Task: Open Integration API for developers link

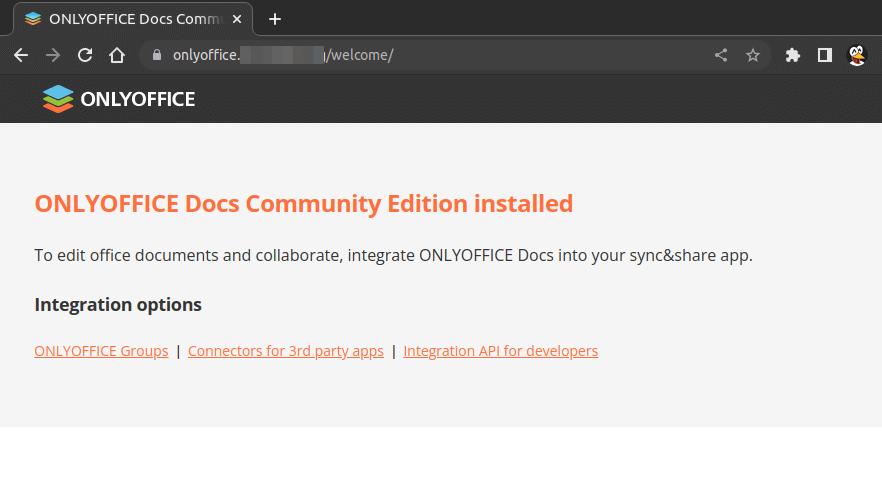Action: point(500,351)
